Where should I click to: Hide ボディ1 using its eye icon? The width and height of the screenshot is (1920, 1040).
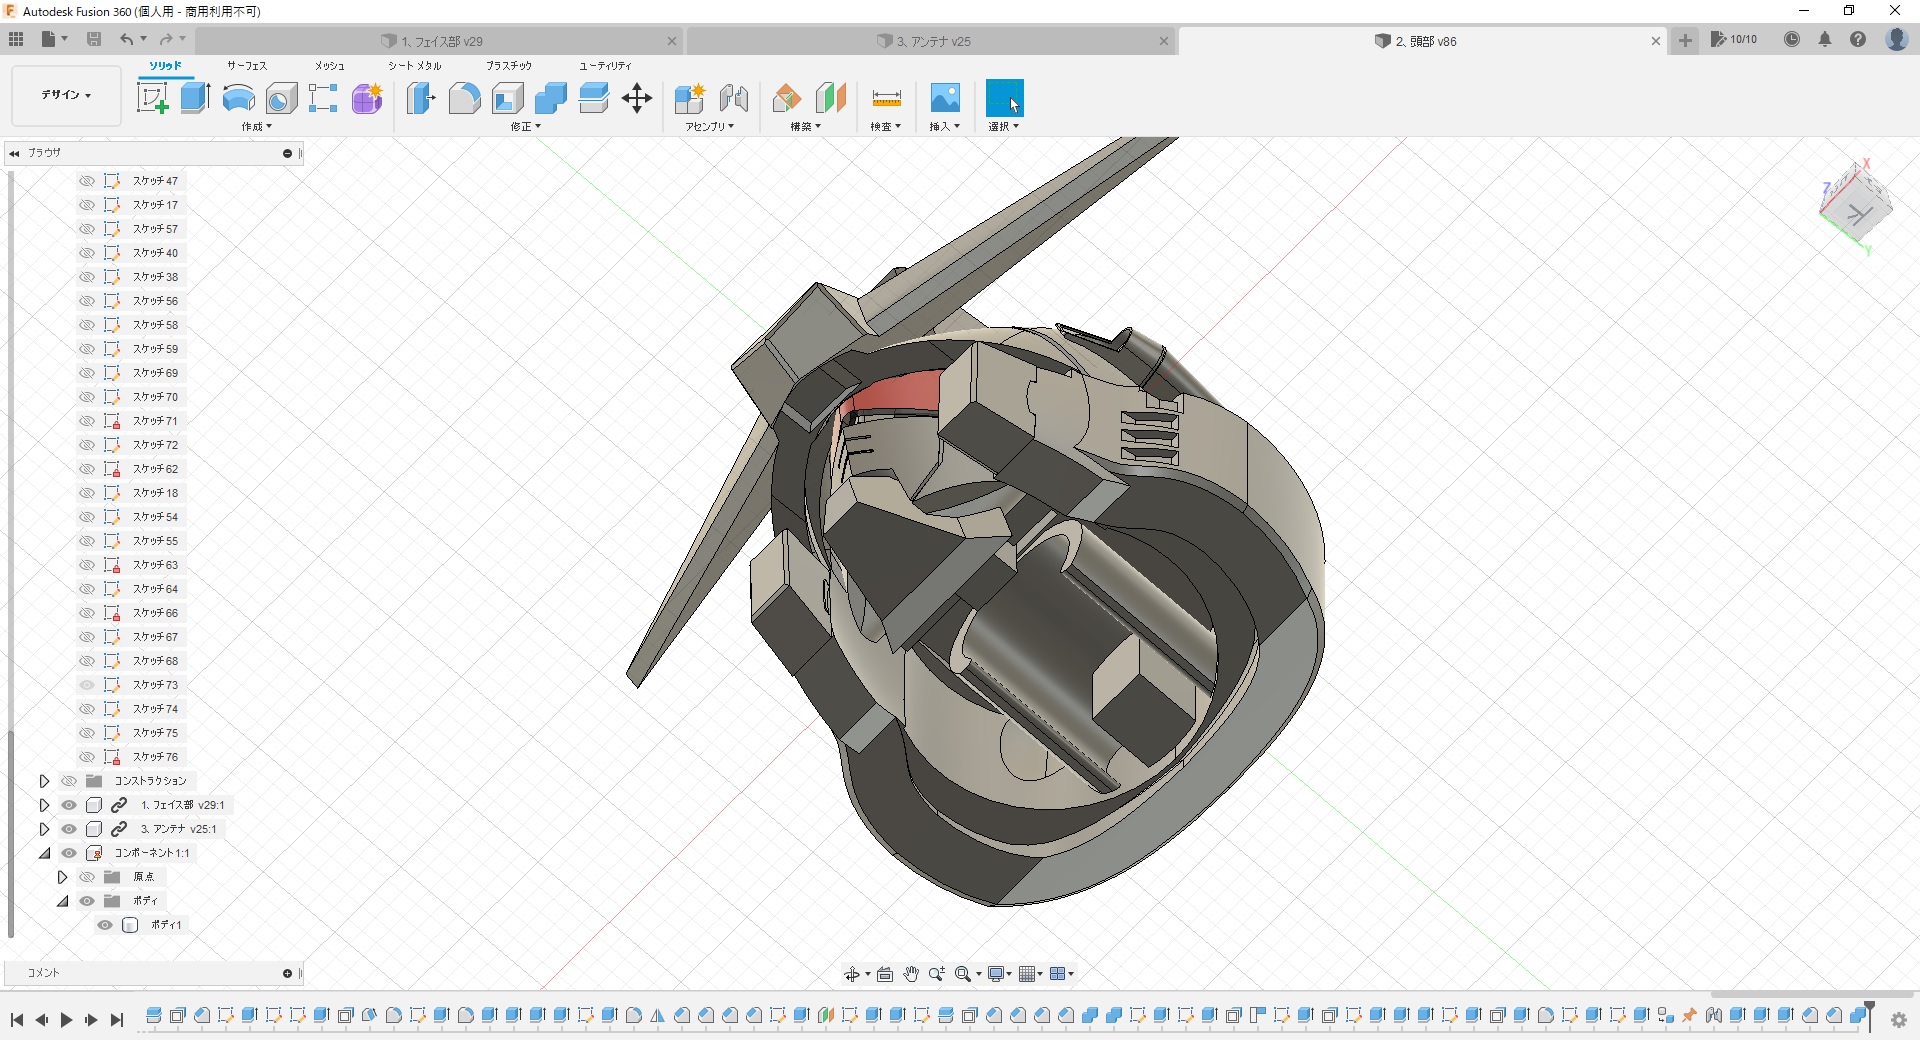click(x=105, y=925)
